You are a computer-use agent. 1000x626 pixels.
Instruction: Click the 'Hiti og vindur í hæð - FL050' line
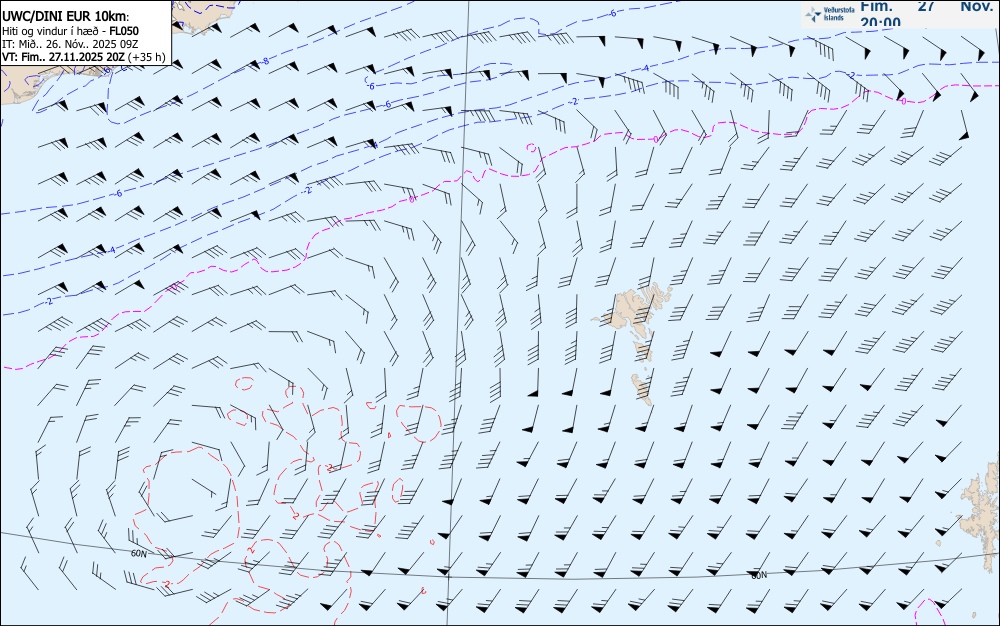coord(70,31)
